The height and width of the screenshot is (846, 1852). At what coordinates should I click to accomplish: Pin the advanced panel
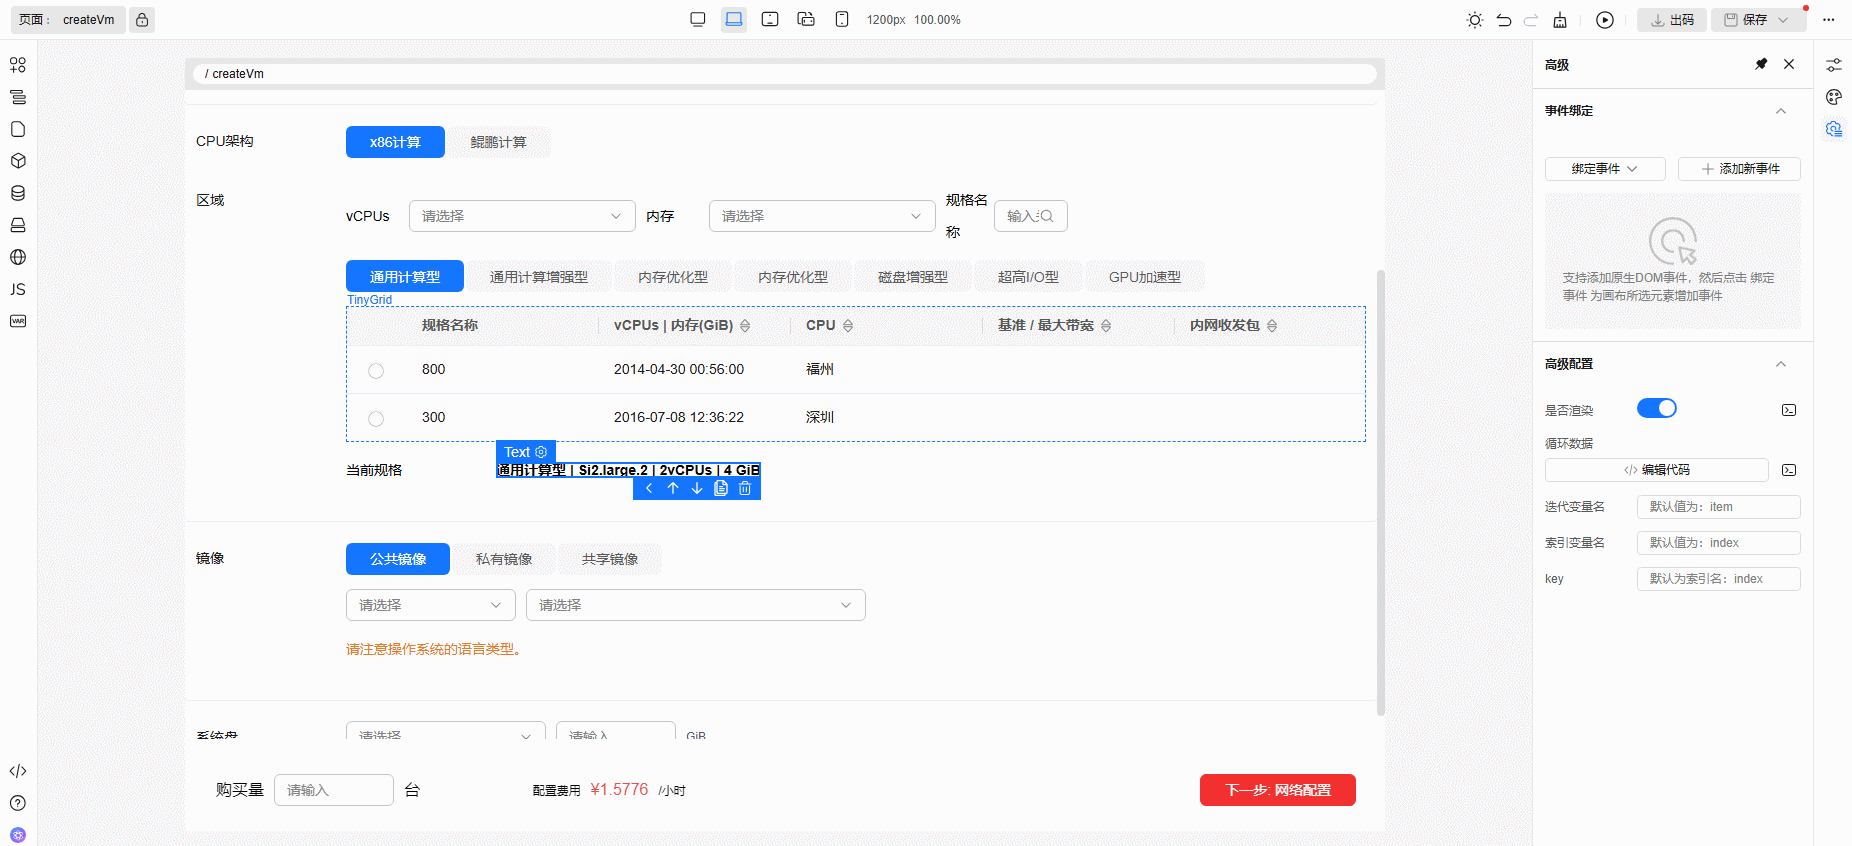tap(1761, 64)
